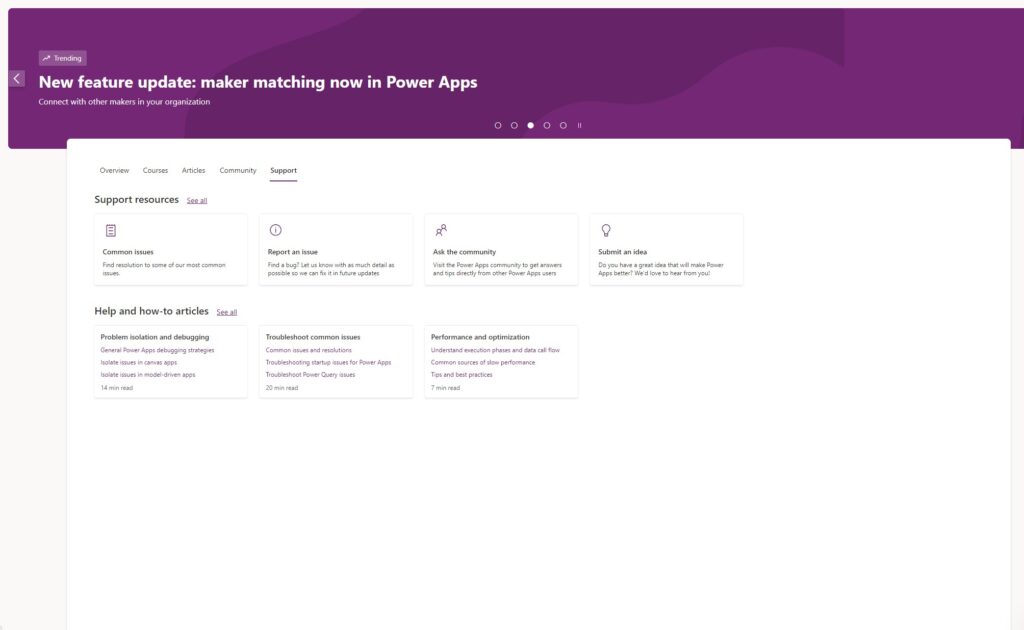1024x630 pixels.
Task: Select the second carousel slide dot
Action: [x=514, y=126]
